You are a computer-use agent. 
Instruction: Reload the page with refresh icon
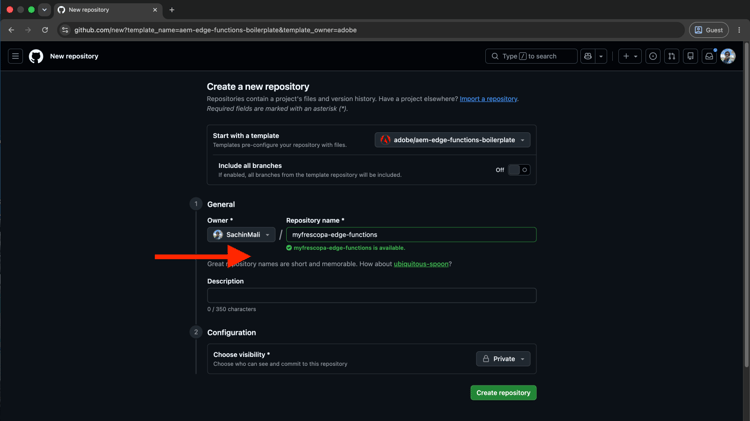[45, 30]
